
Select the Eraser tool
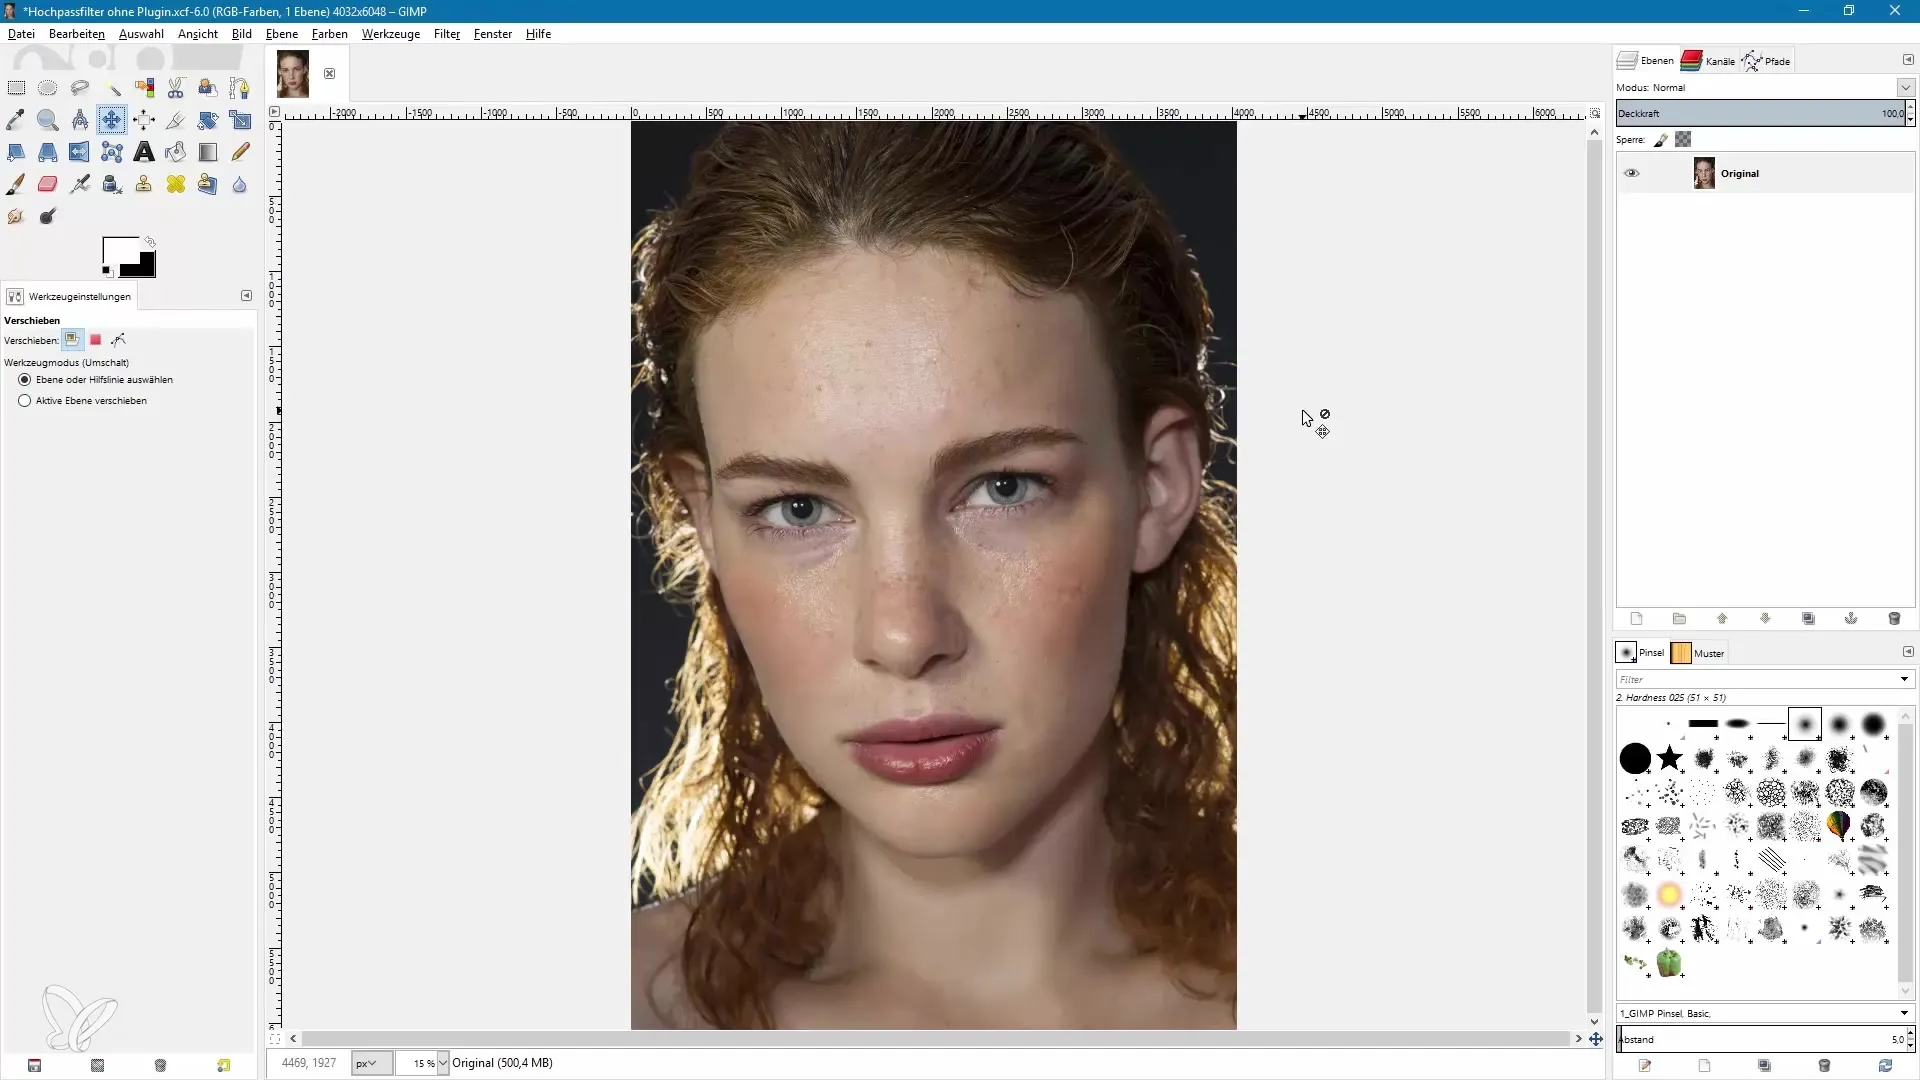coord(48,184)
